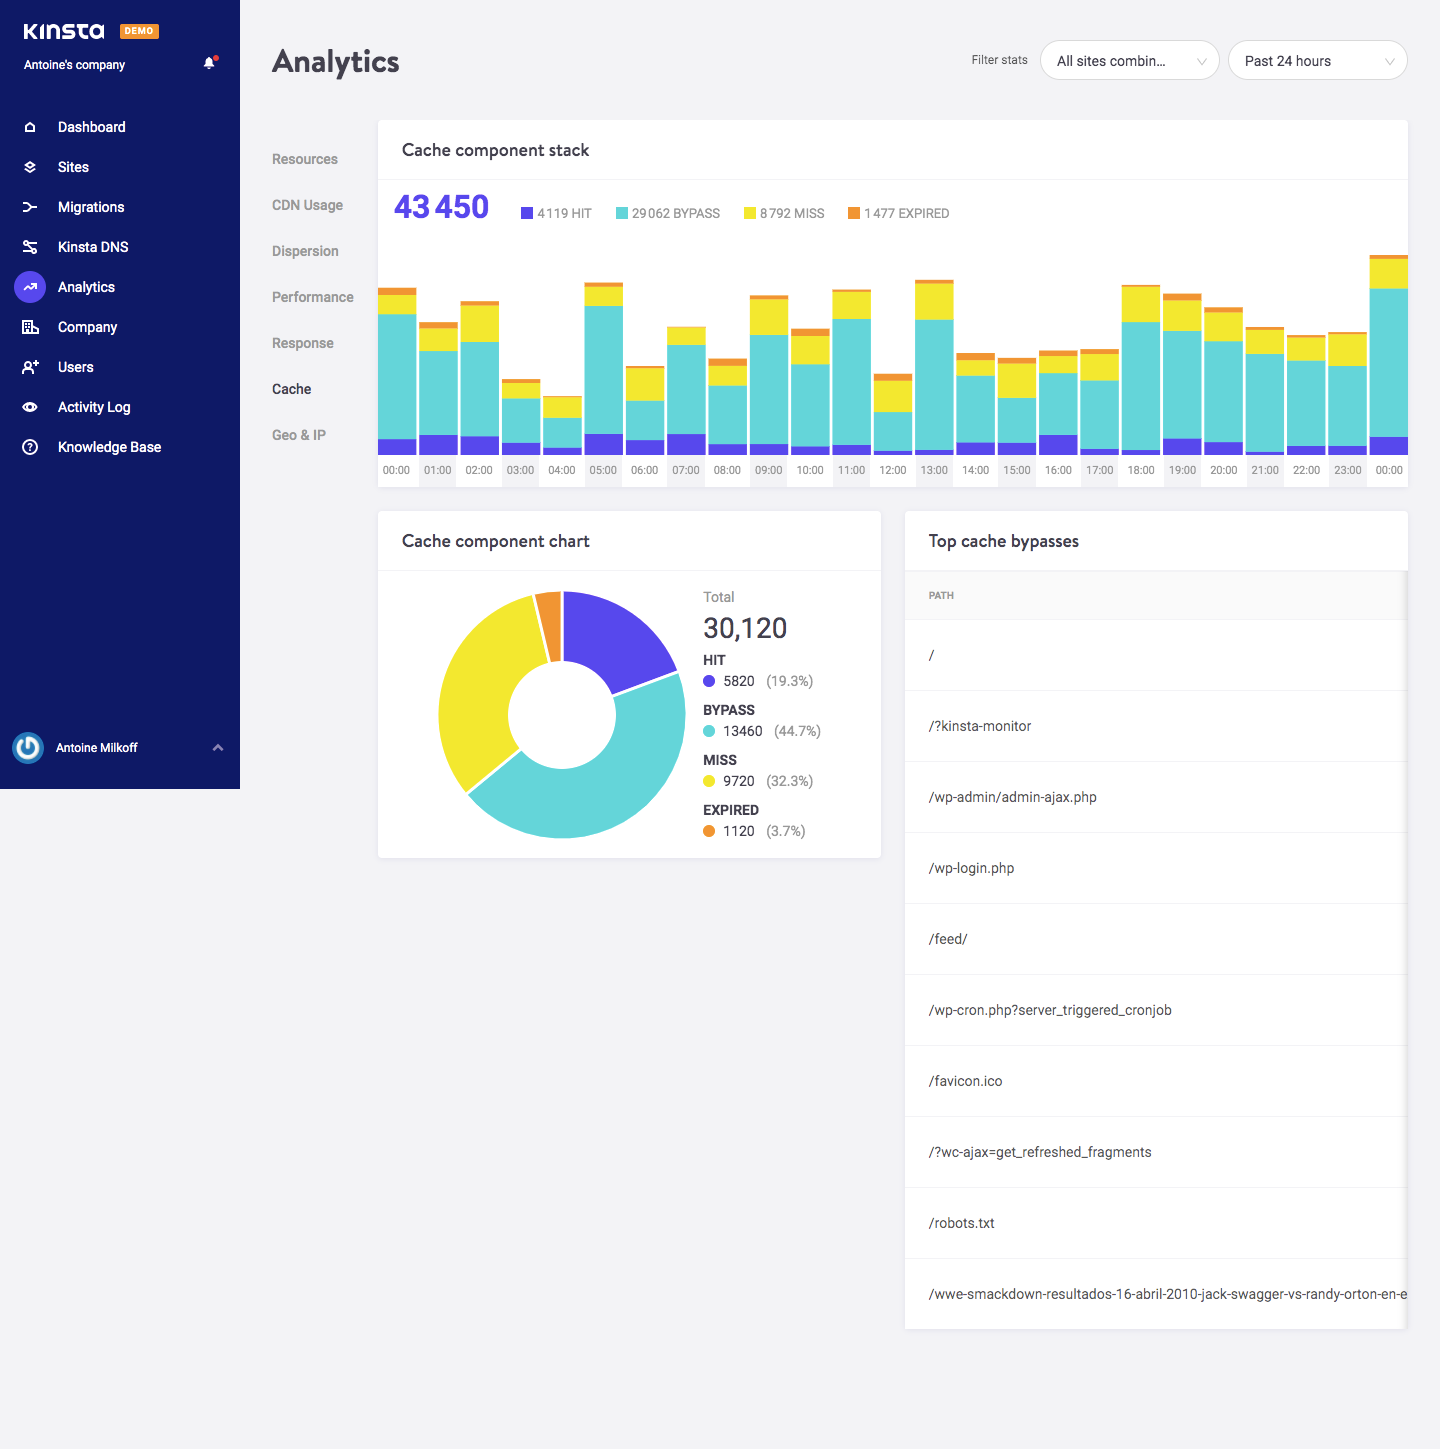
Task: Open the notification bell
Action: click(209, 62)
